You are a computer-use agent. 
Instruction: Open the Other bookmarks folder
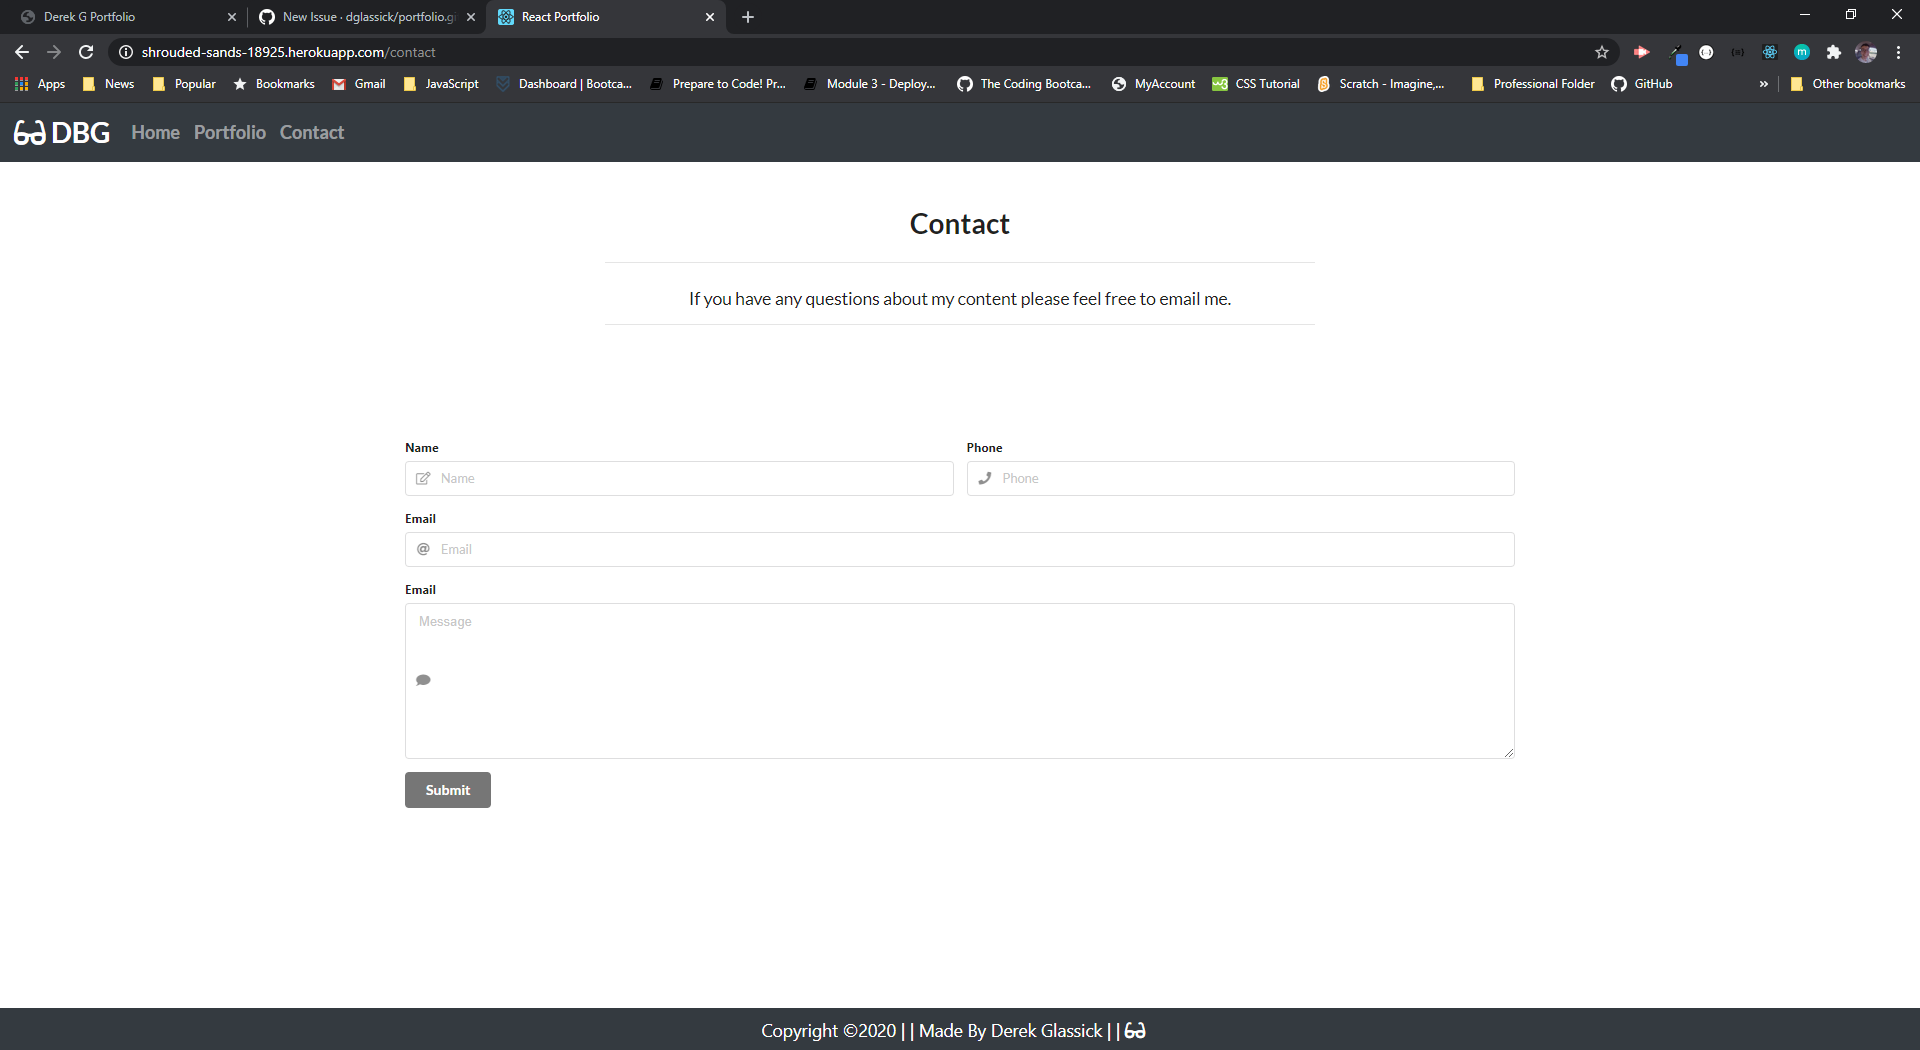[1847, 84]
